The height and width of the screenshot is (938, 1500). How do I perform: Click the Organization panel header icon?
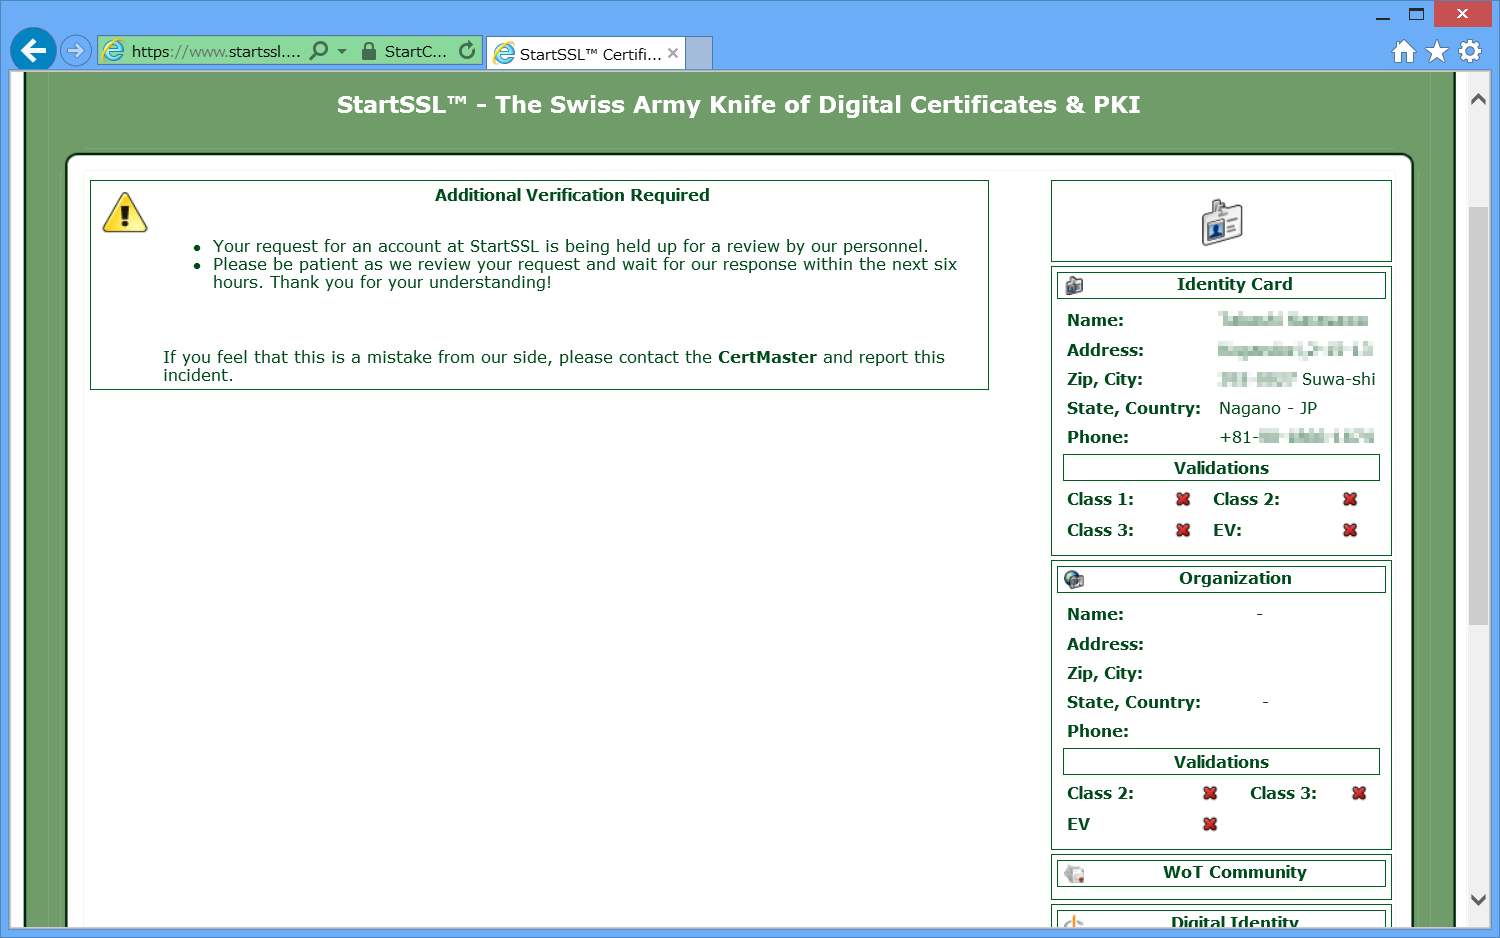pyautogui.click(x=1075, y=579)
